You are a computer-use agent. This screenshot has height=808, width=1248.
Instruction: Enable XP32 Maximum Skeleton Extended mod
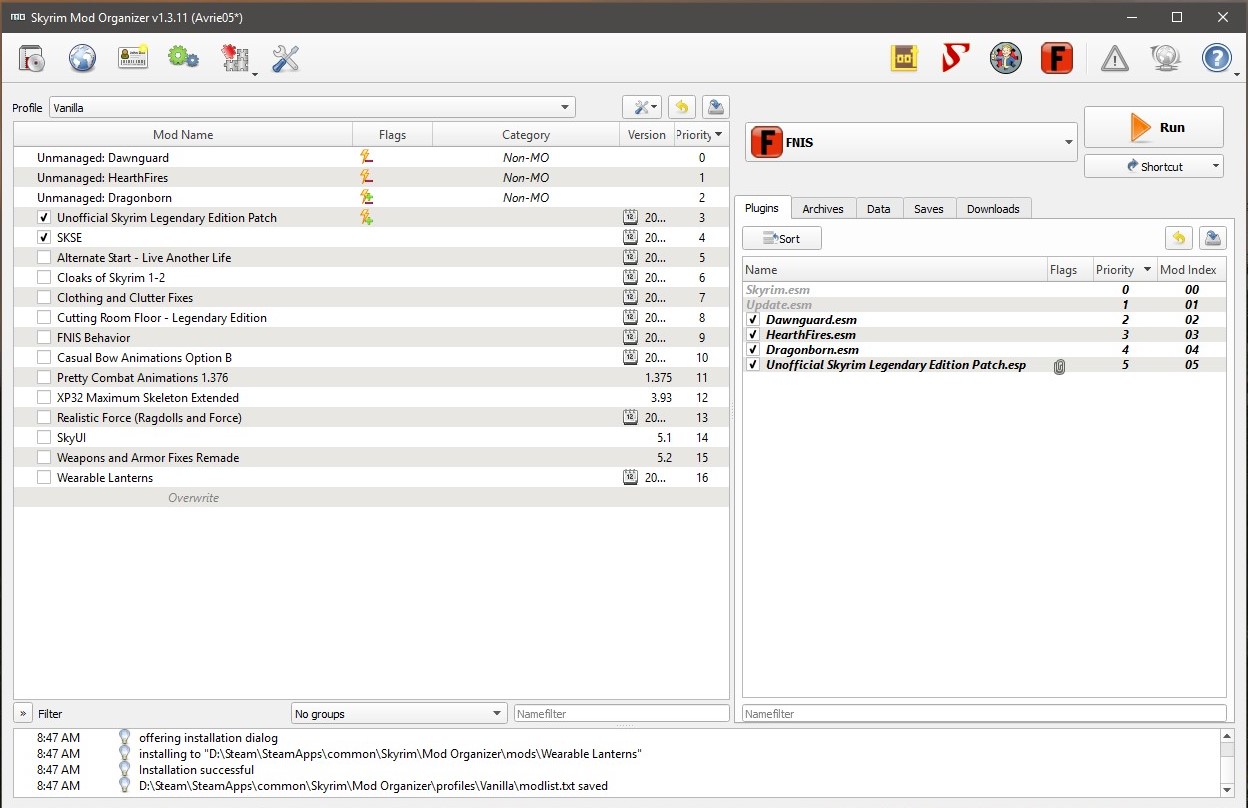pos(44,397)
